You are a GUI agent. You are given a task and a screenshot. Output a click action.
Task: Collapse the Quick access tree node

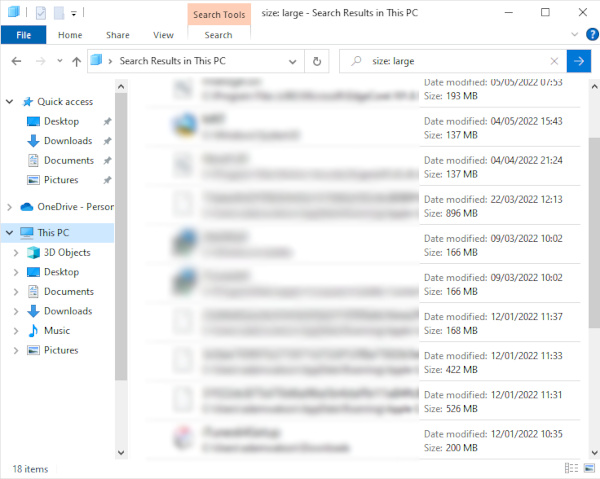click(10, 102)
